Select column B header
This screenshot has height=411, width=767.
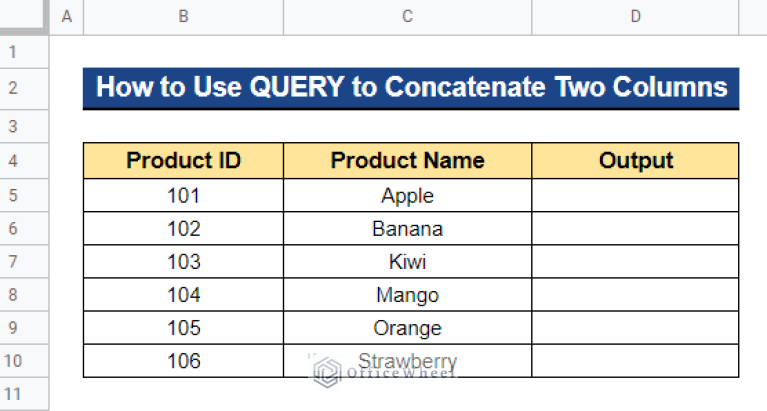[183, 17]
